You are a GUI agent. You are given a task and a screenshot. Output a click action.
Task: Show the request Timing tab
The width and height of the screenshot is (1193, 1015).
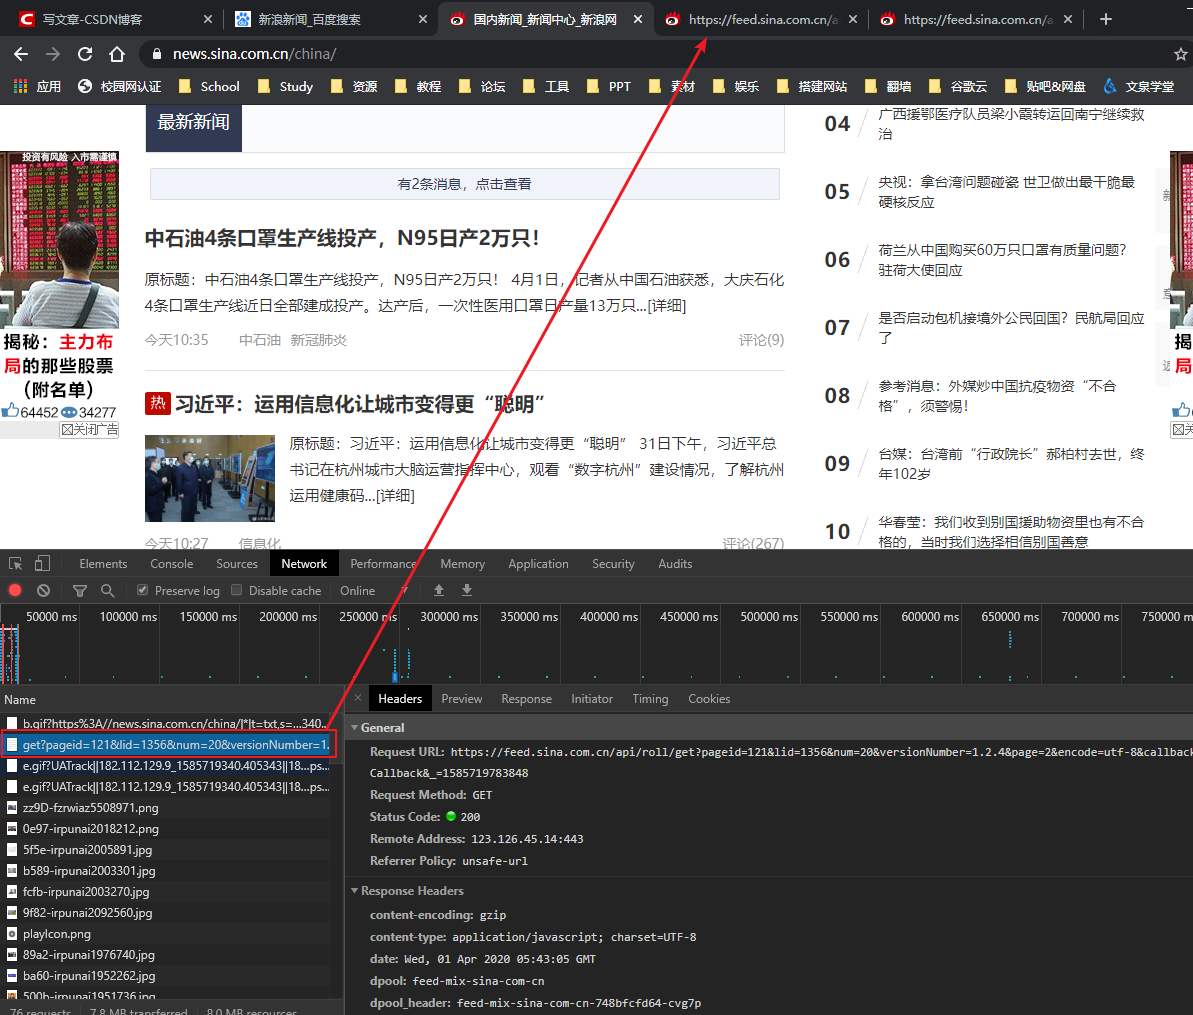coord(650,698)
